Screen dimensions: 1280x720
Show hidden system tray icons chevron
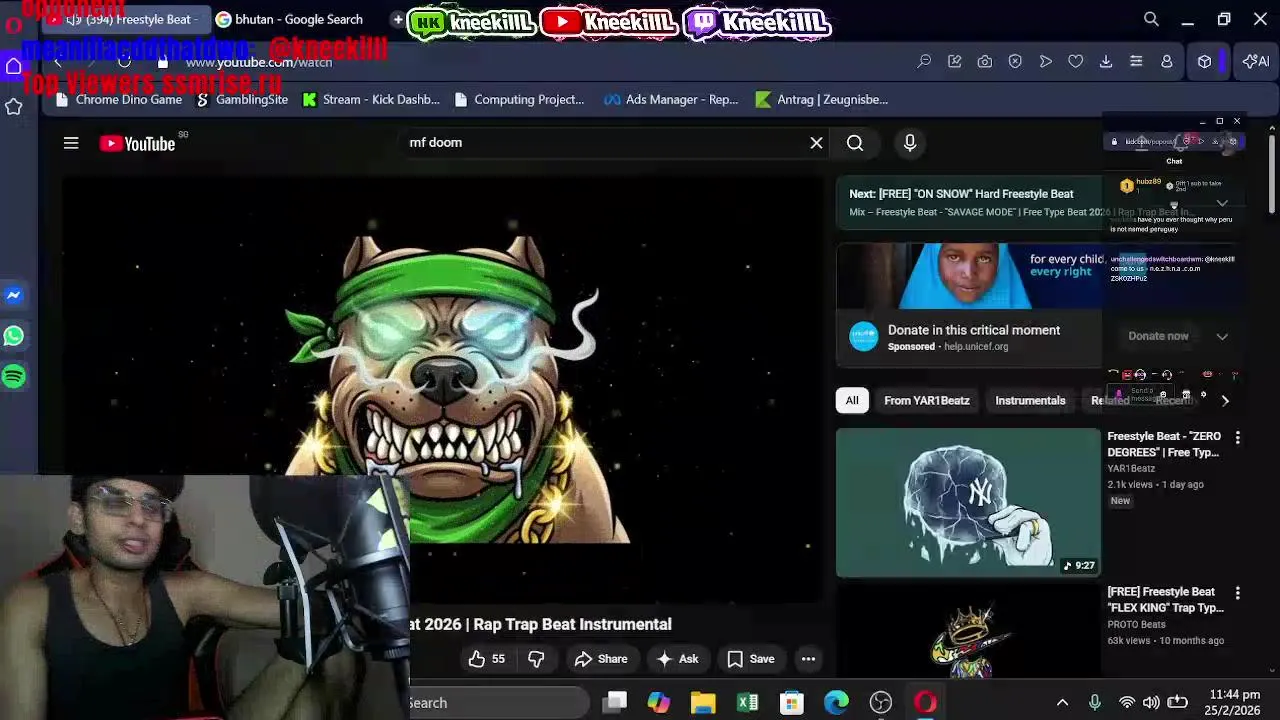(x=1062, y=703)
